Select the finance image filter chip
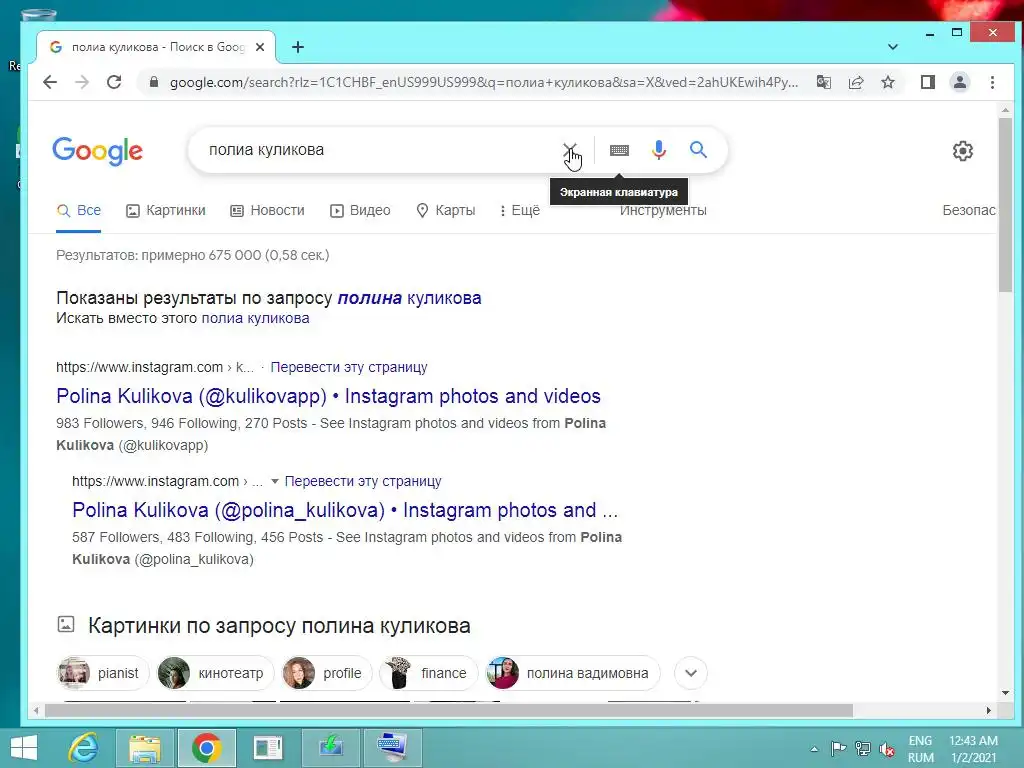The height and width of the screenshot is (768, 1024). pyautogui.click(x=428, y=673)
